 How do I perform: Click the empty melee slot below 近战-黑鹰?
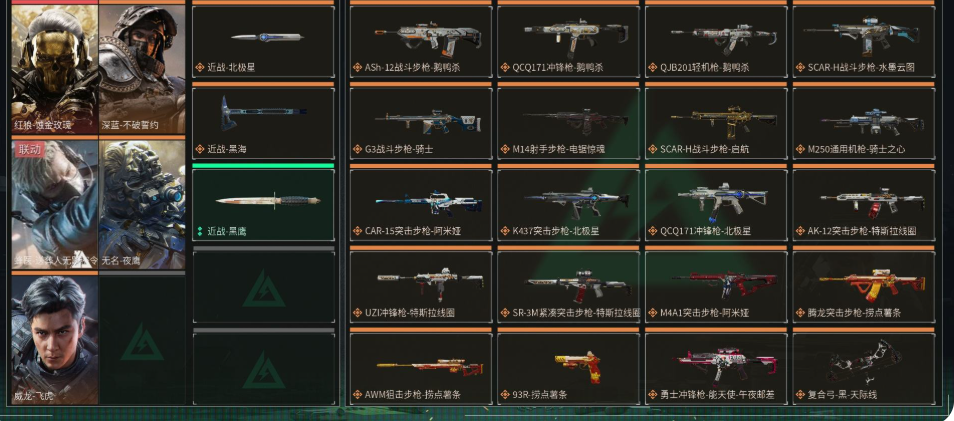tap(263, 287)
